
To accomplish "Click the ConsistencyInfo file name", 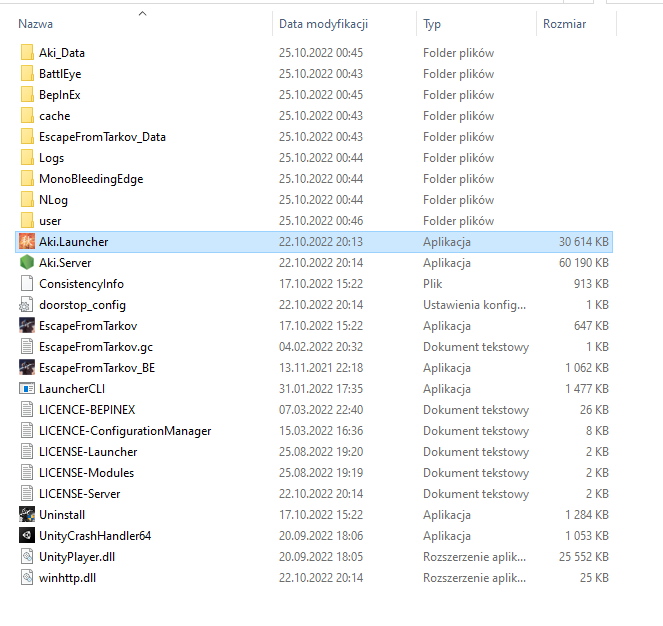I will click(82, 284).
